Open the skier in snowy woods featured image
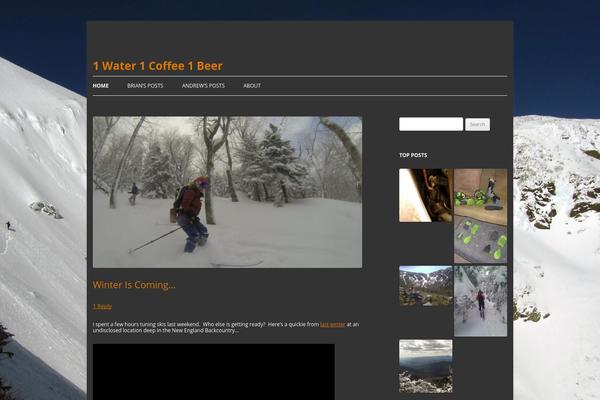The width and height of the screenshot is (600, 400). 227,192
